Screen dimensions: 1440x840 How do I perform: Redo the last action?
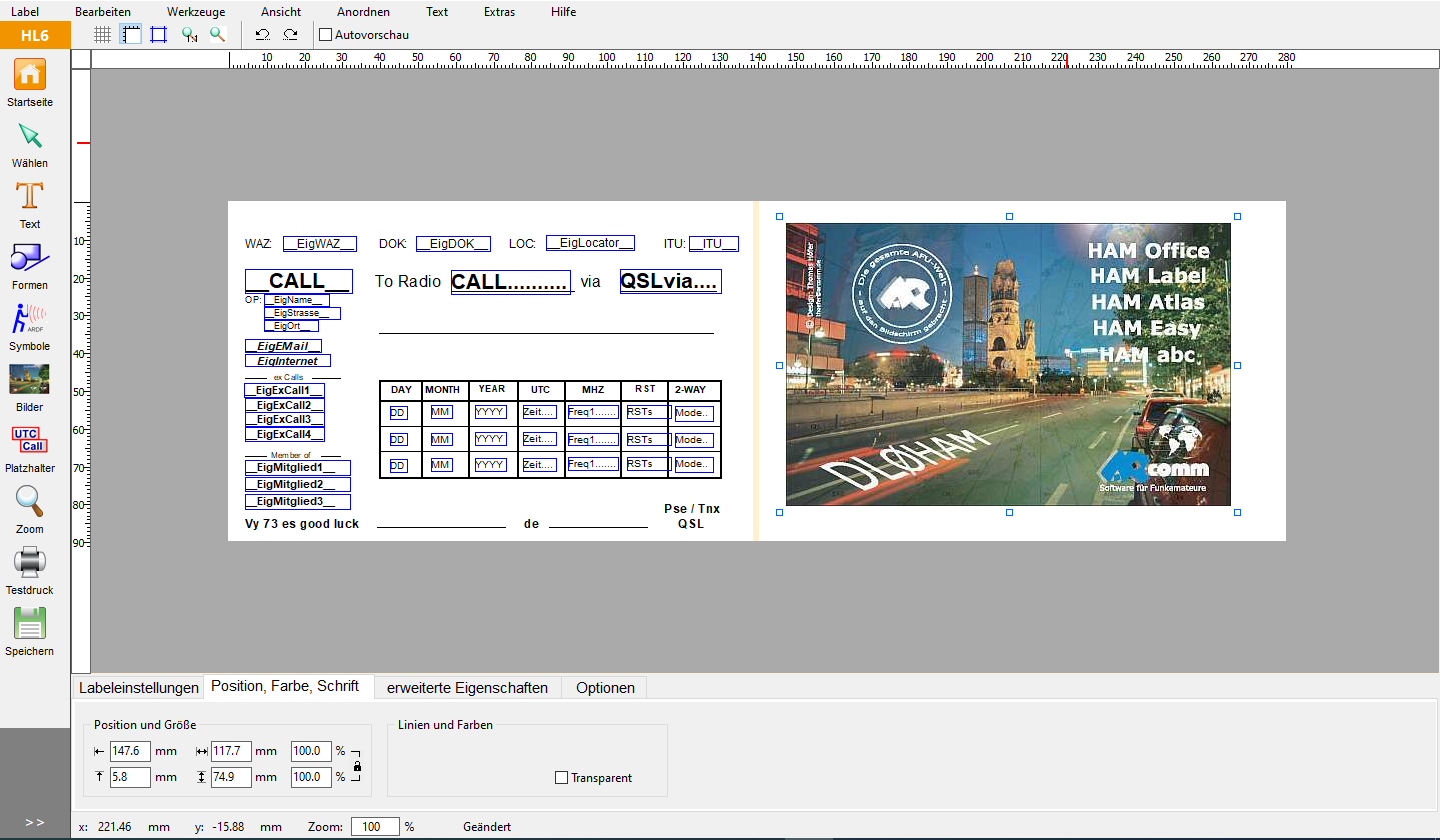pos(290,34)
